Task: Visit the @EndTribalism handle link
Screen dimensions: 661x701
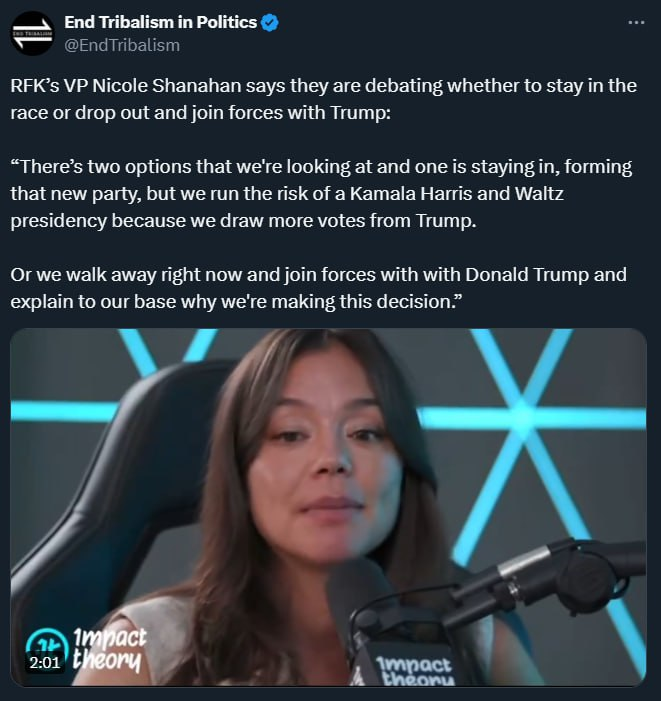Action: point(122,45)
